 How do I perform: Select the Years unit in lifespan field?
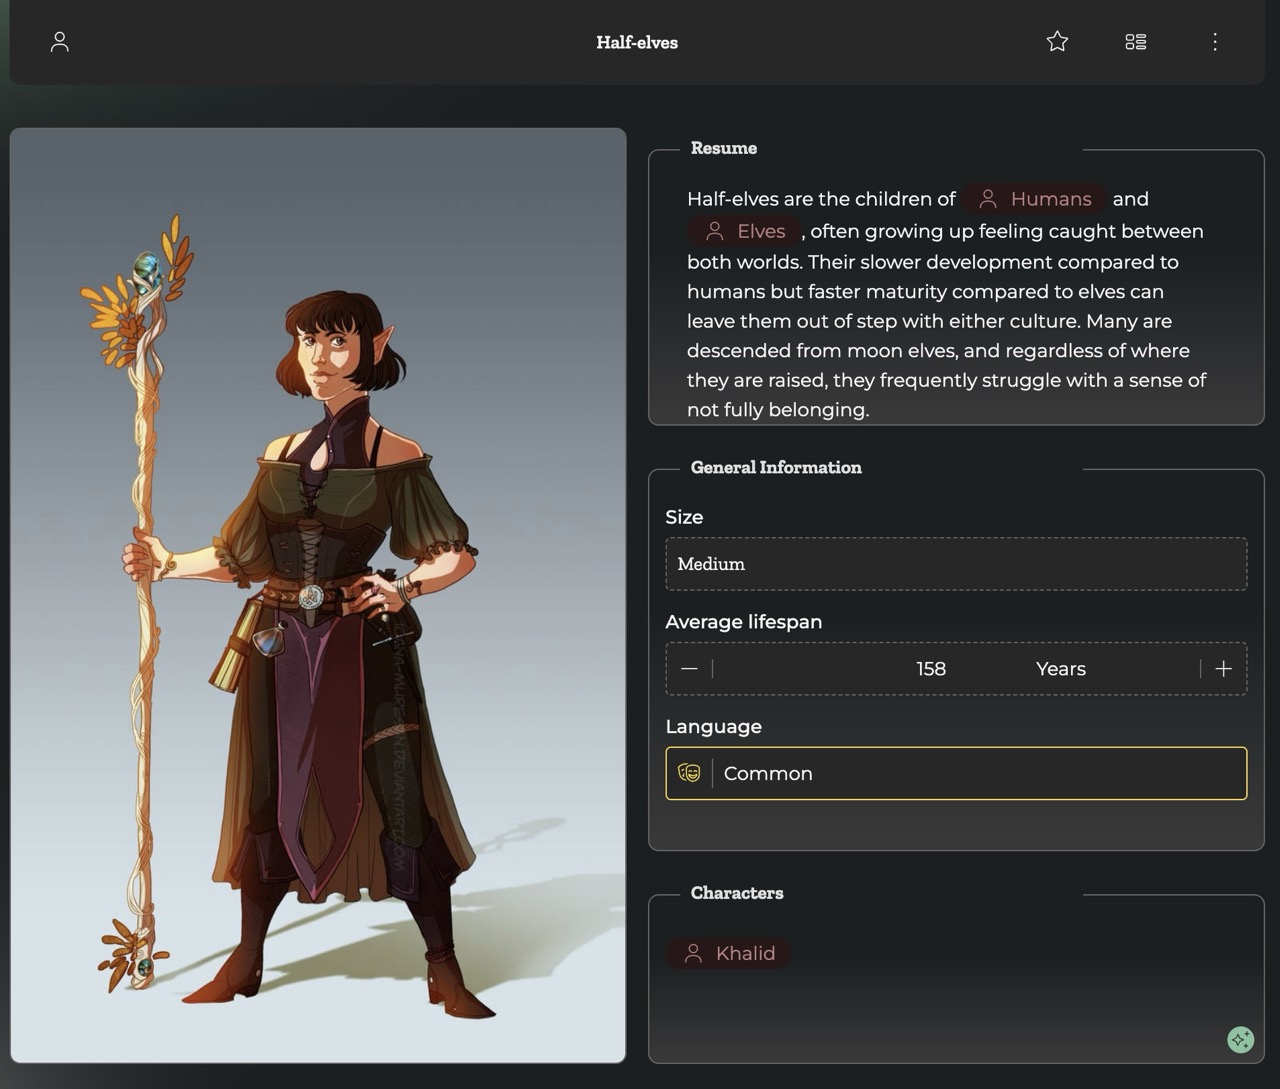(1060, 669)
